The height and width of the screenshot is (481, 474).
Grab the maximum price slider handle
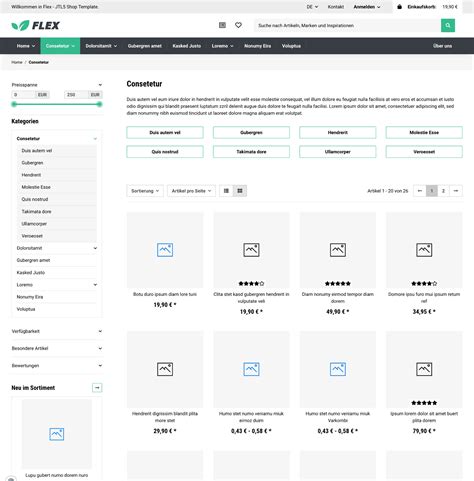point(99,104)
